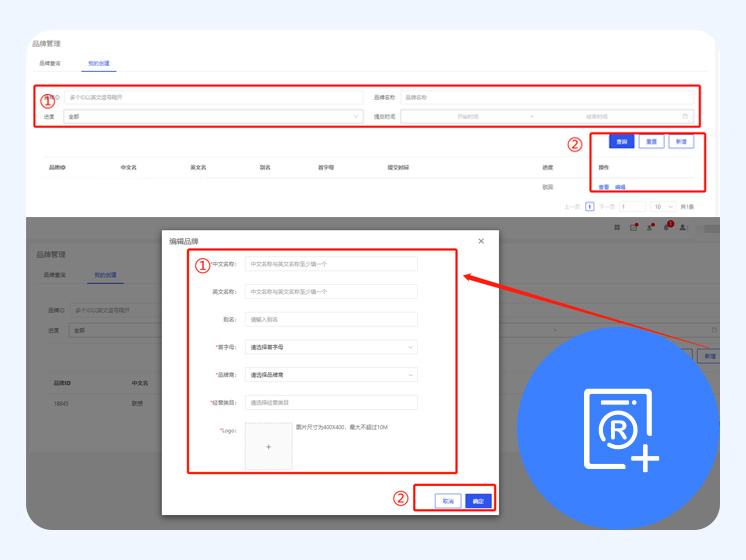Close the 编辑品牌 dialog with X

coord(481,241)
